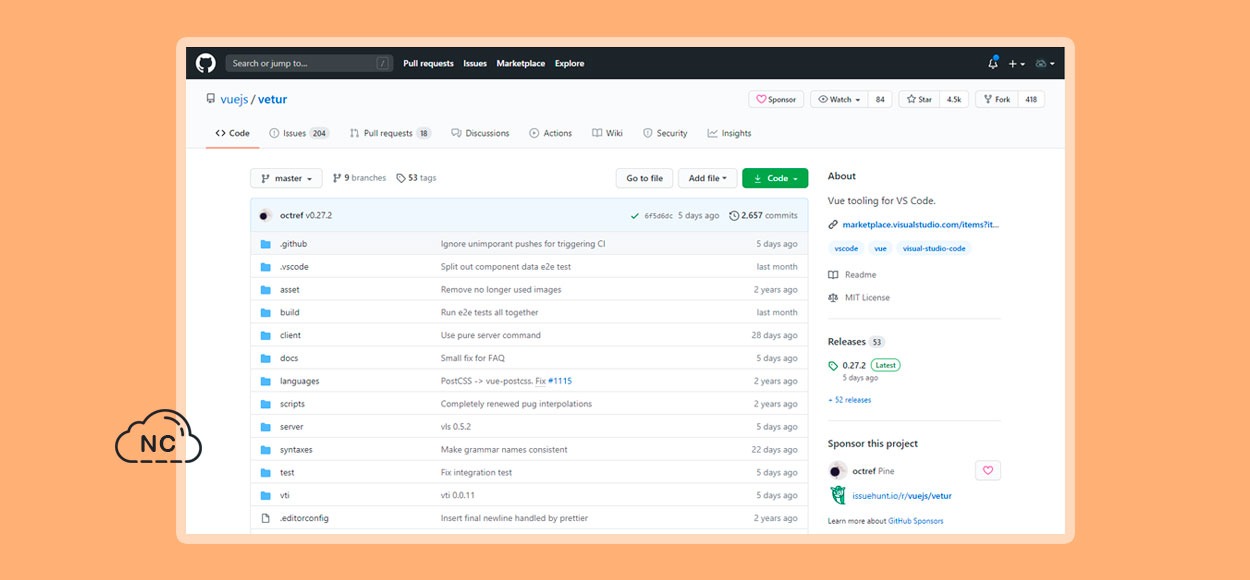Select the vscode topic tag

[846, 248]
